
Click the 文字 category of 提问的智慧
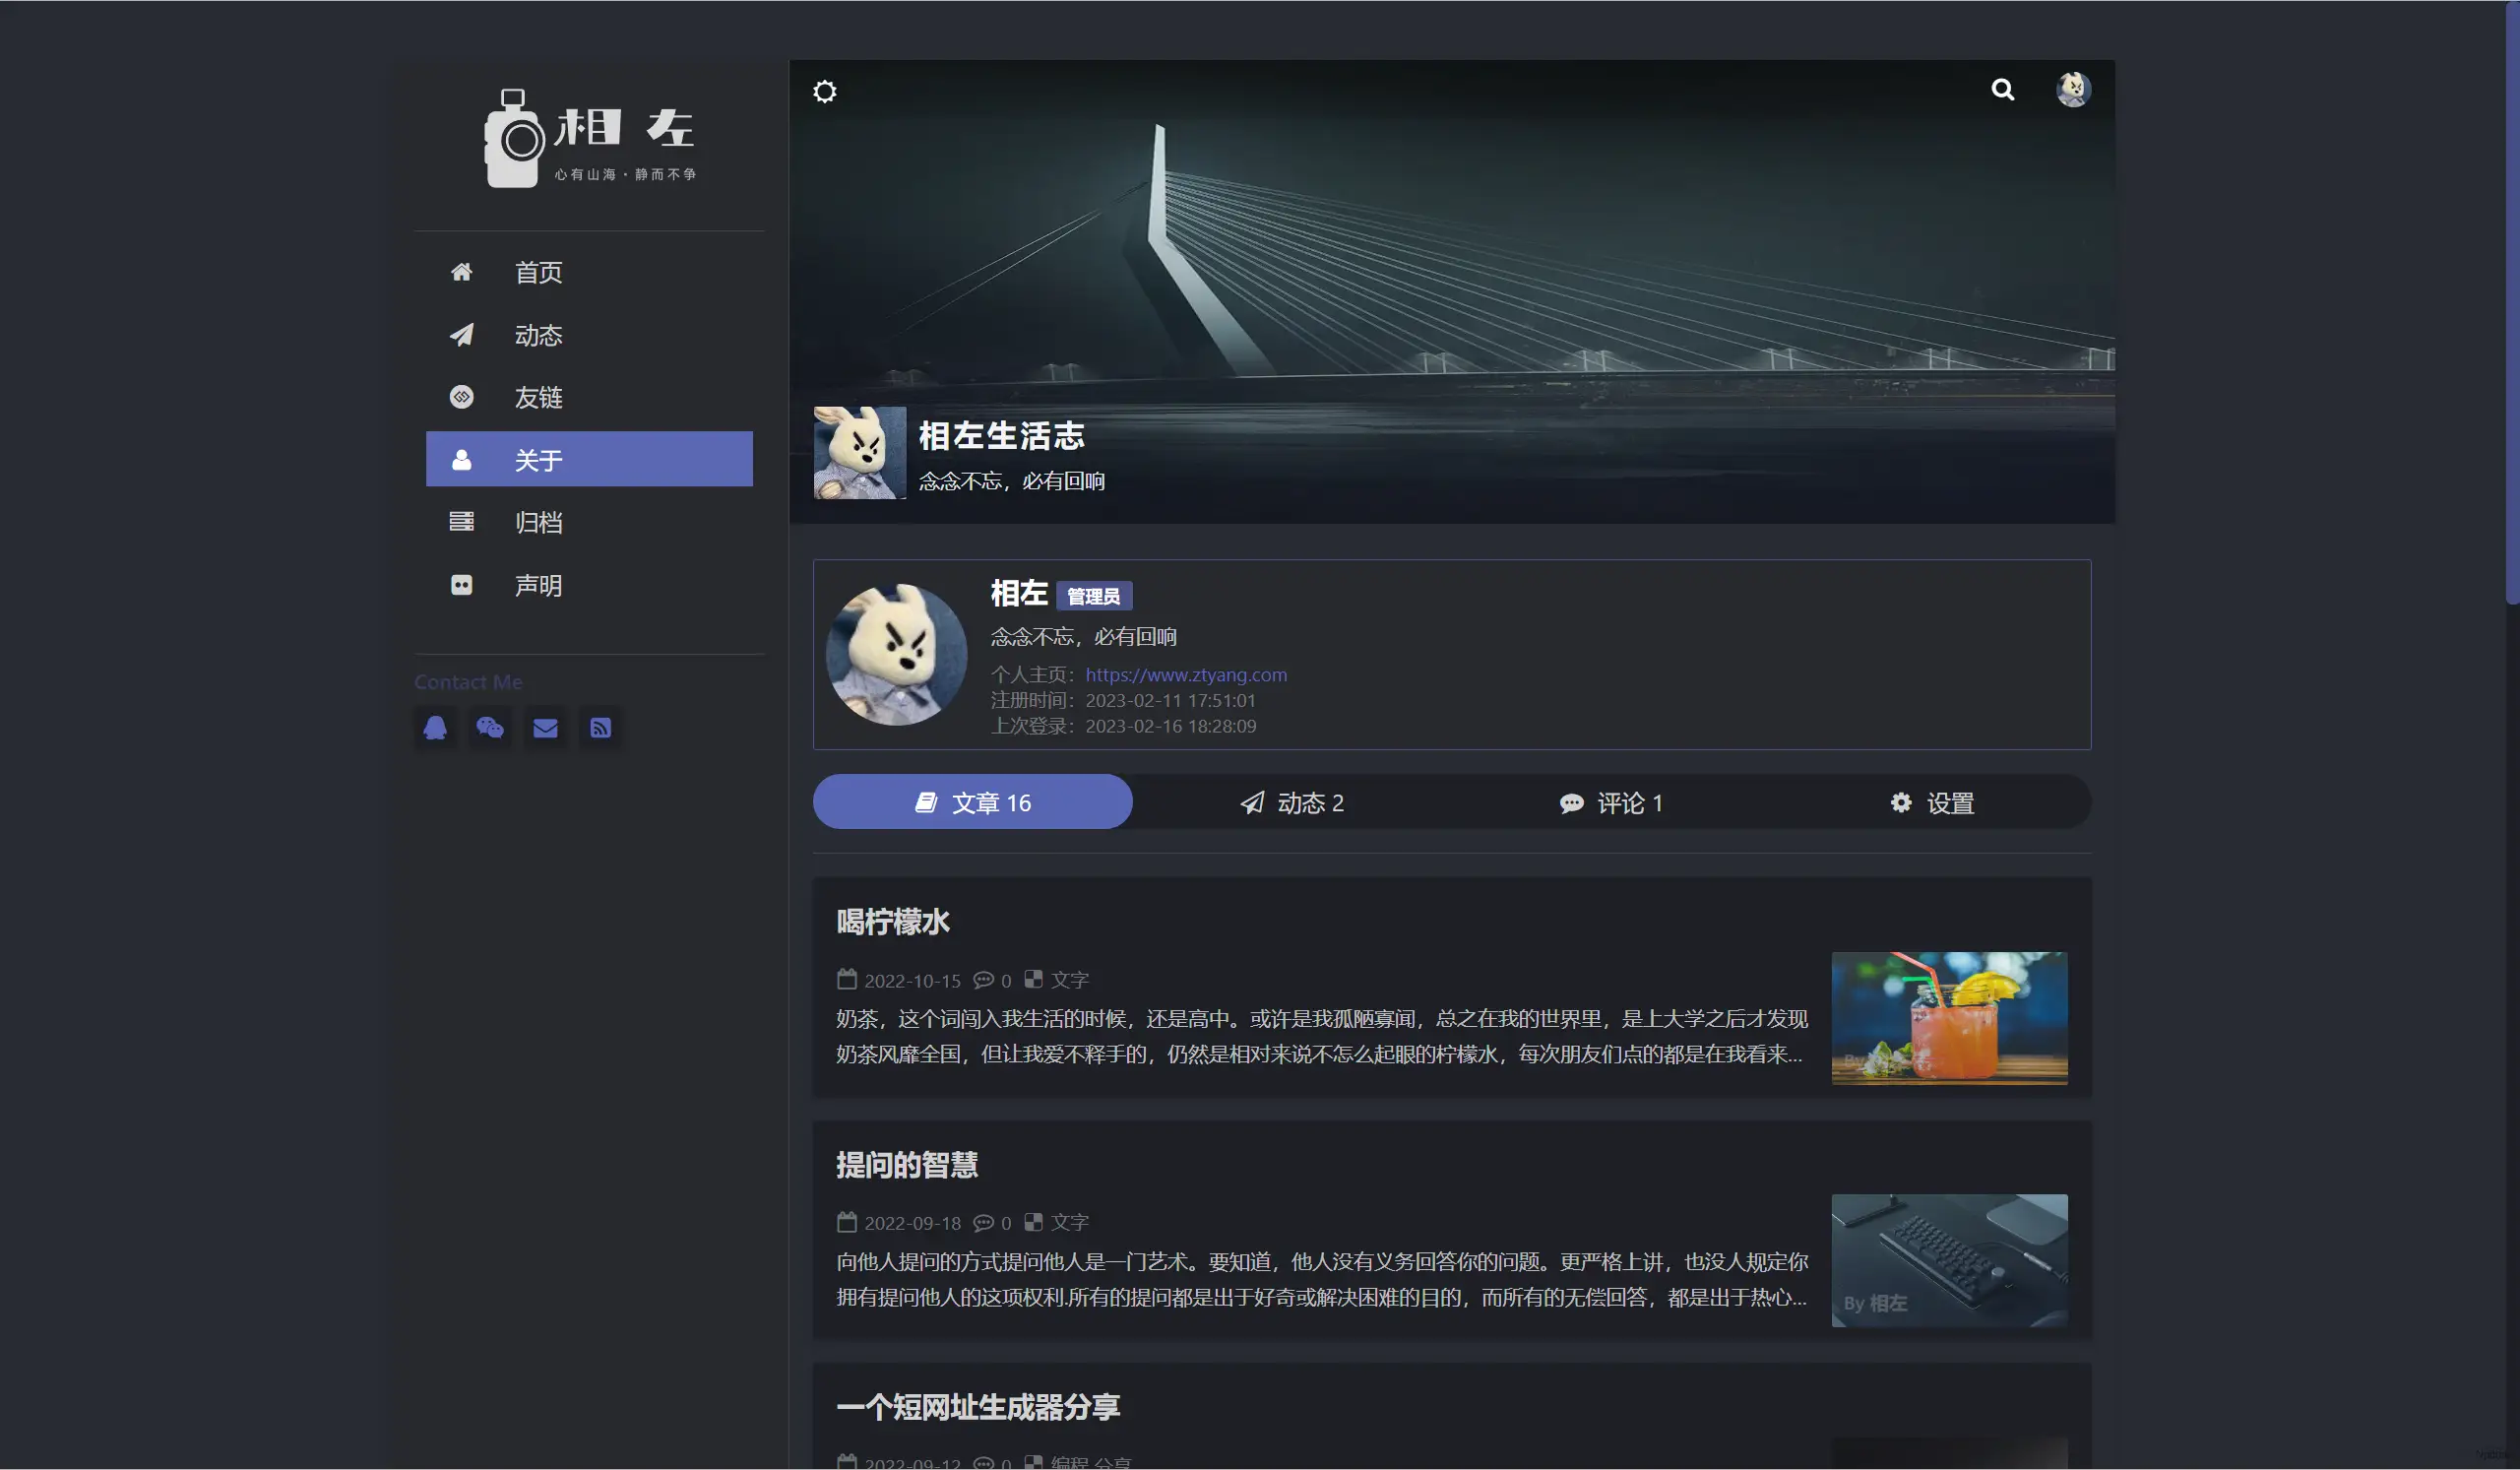[x=1069, y=1222]
